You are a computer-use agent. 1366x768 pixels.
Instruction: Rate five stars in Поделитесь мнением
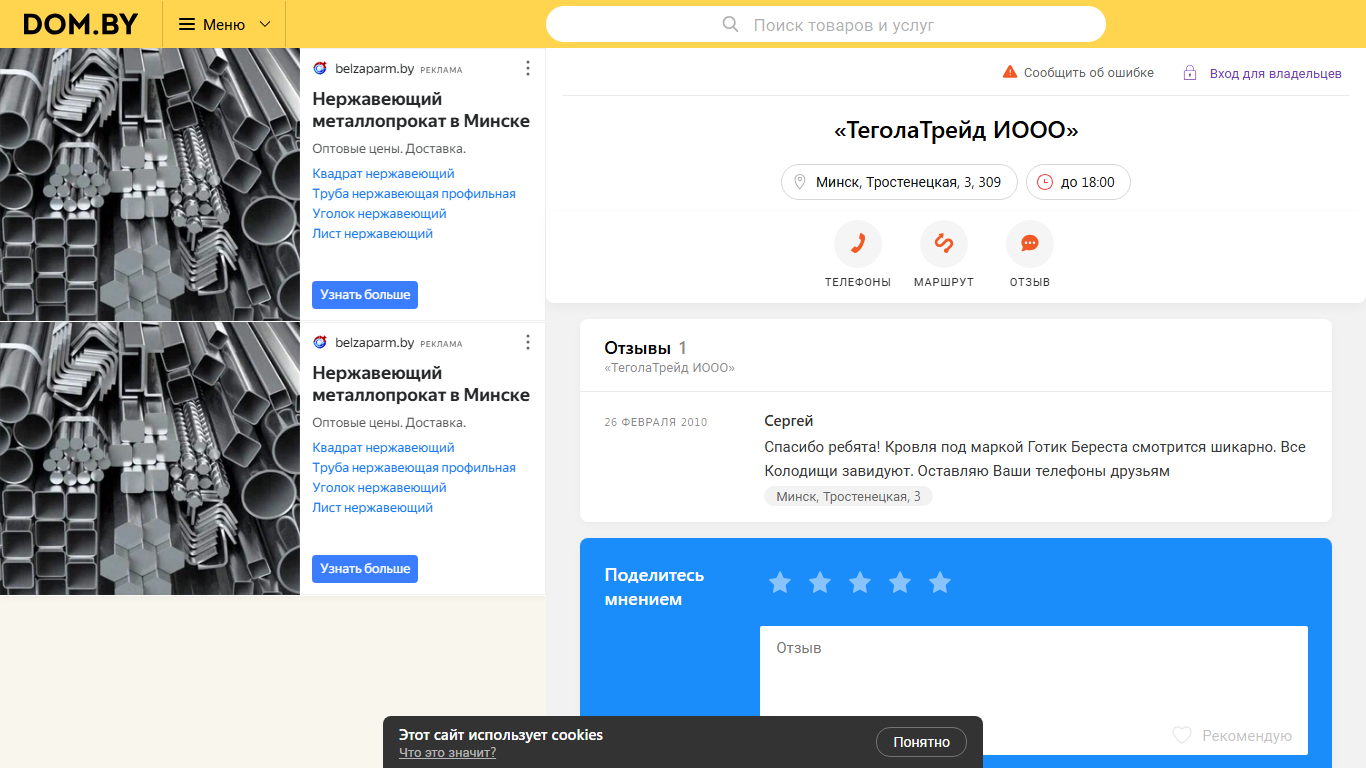coord(940,582)
